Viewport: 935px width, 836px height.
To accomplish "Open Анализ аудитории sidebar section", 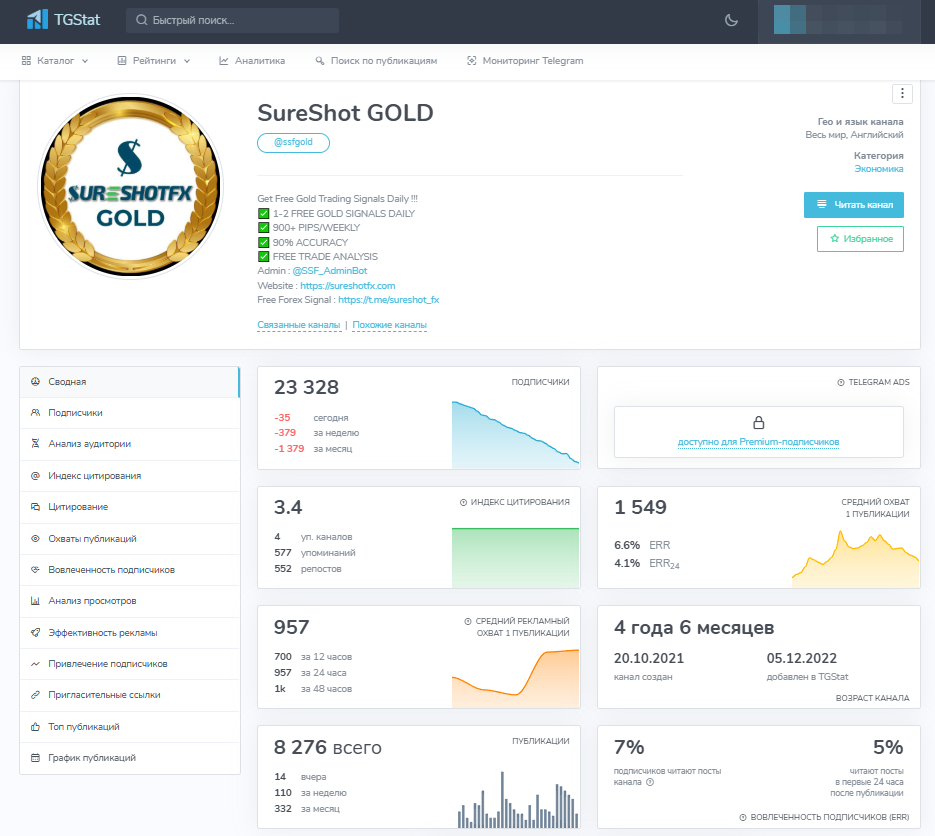I will pos(129,444).
